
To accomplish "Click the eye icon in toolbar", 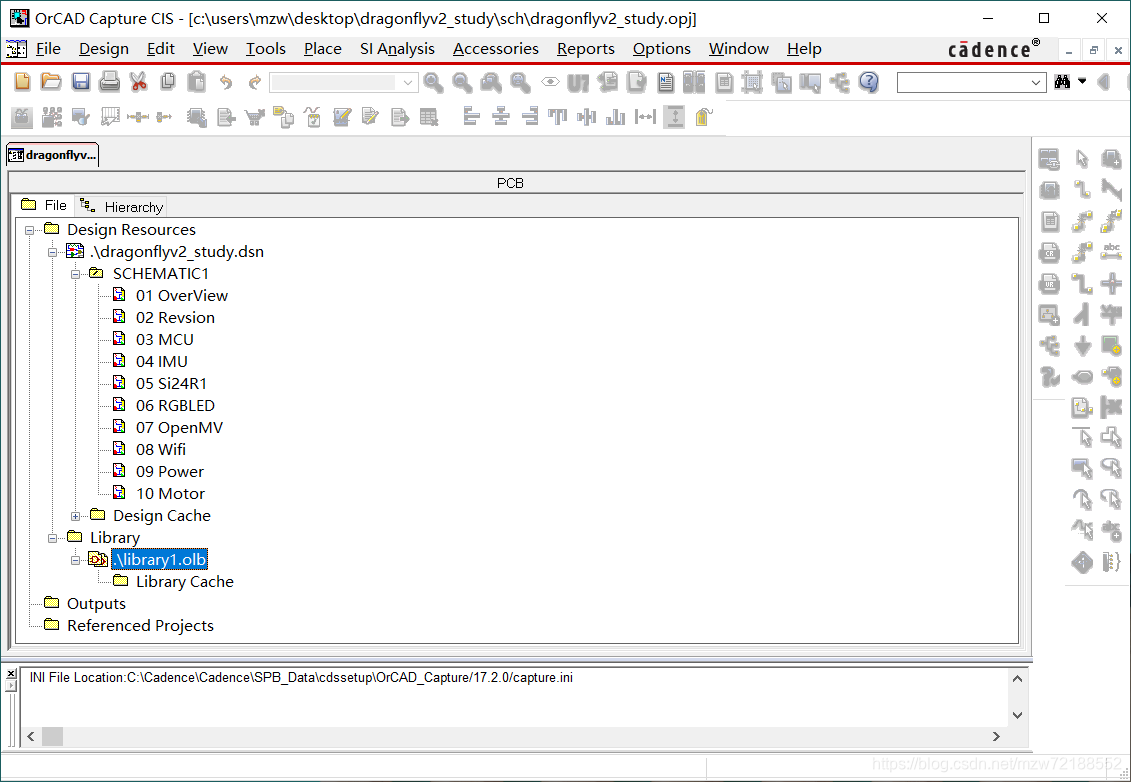I will click(x=550, y=82).
